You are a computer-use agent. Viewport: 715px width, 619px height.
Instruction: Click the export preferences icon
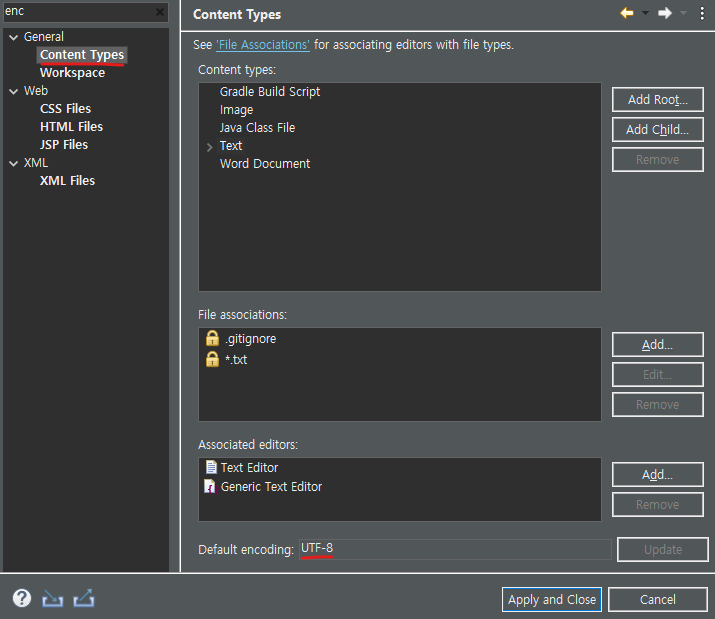(x=84, y=598)
